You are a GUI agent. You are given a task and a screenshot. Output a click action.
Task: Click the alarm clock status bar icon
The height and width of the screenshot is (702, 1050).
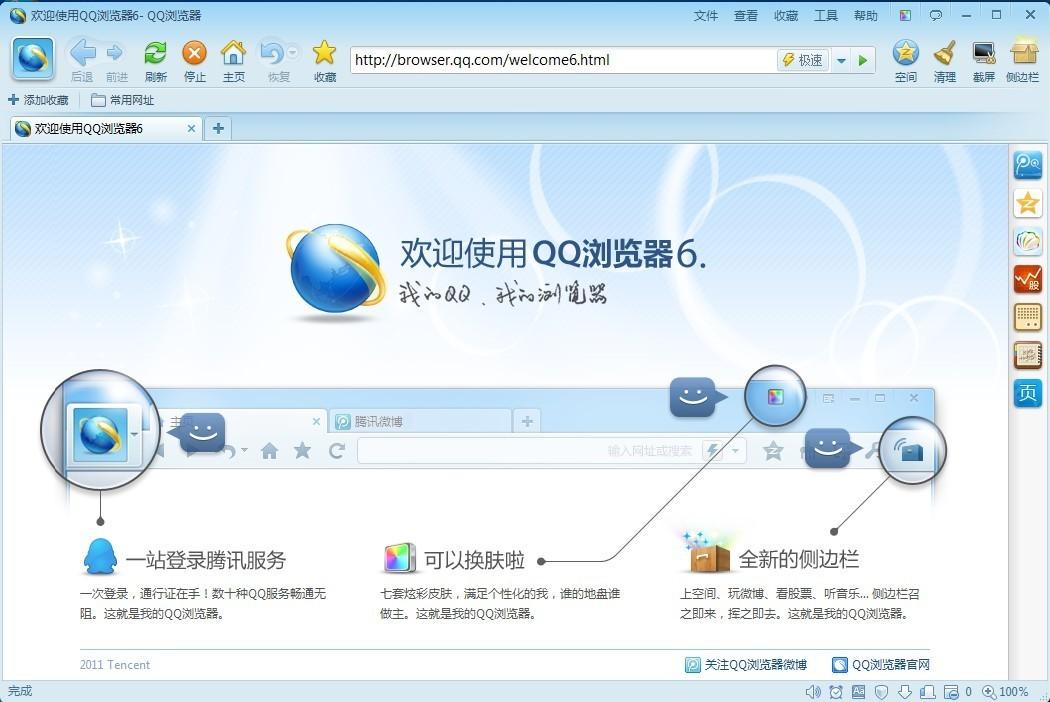pyautogui.click(x=836, y=691)
